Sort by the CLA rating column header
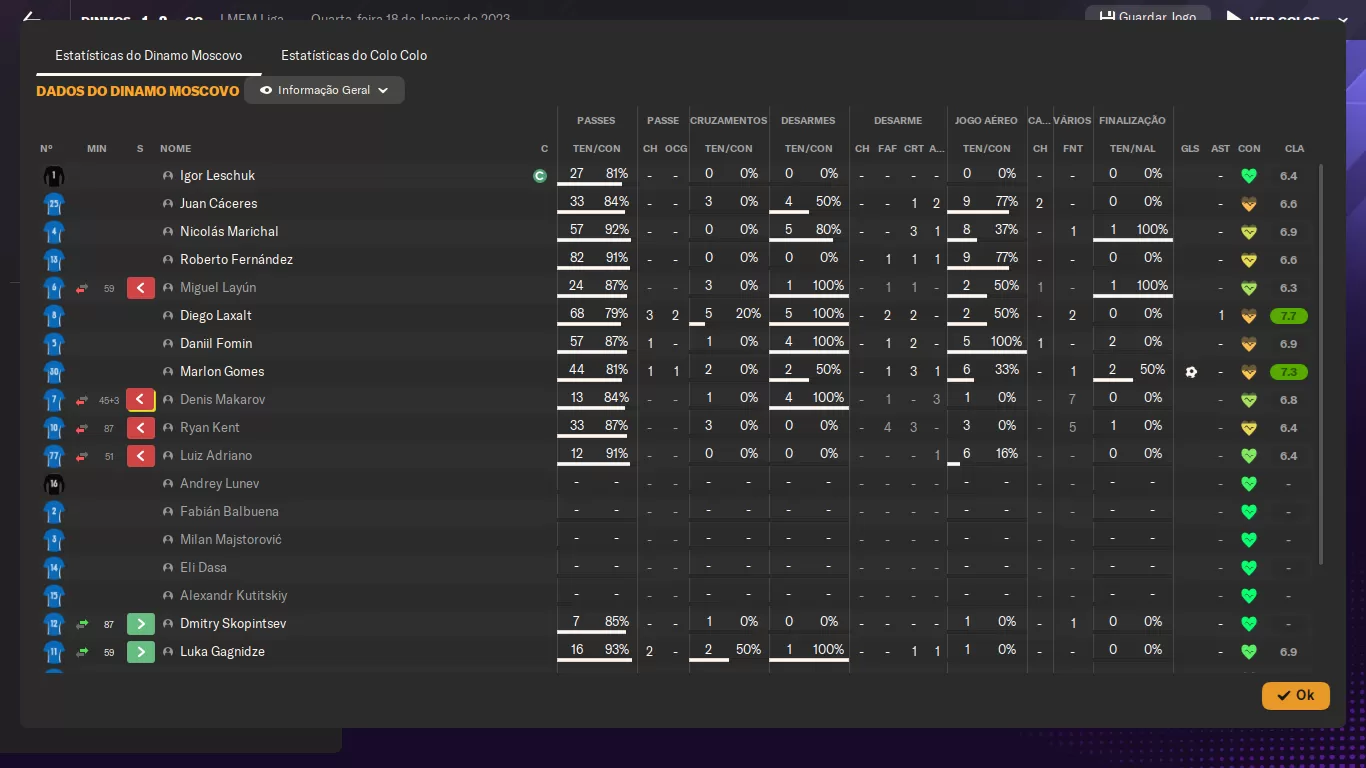The image size is (1366, 768). pos(1294,149)
